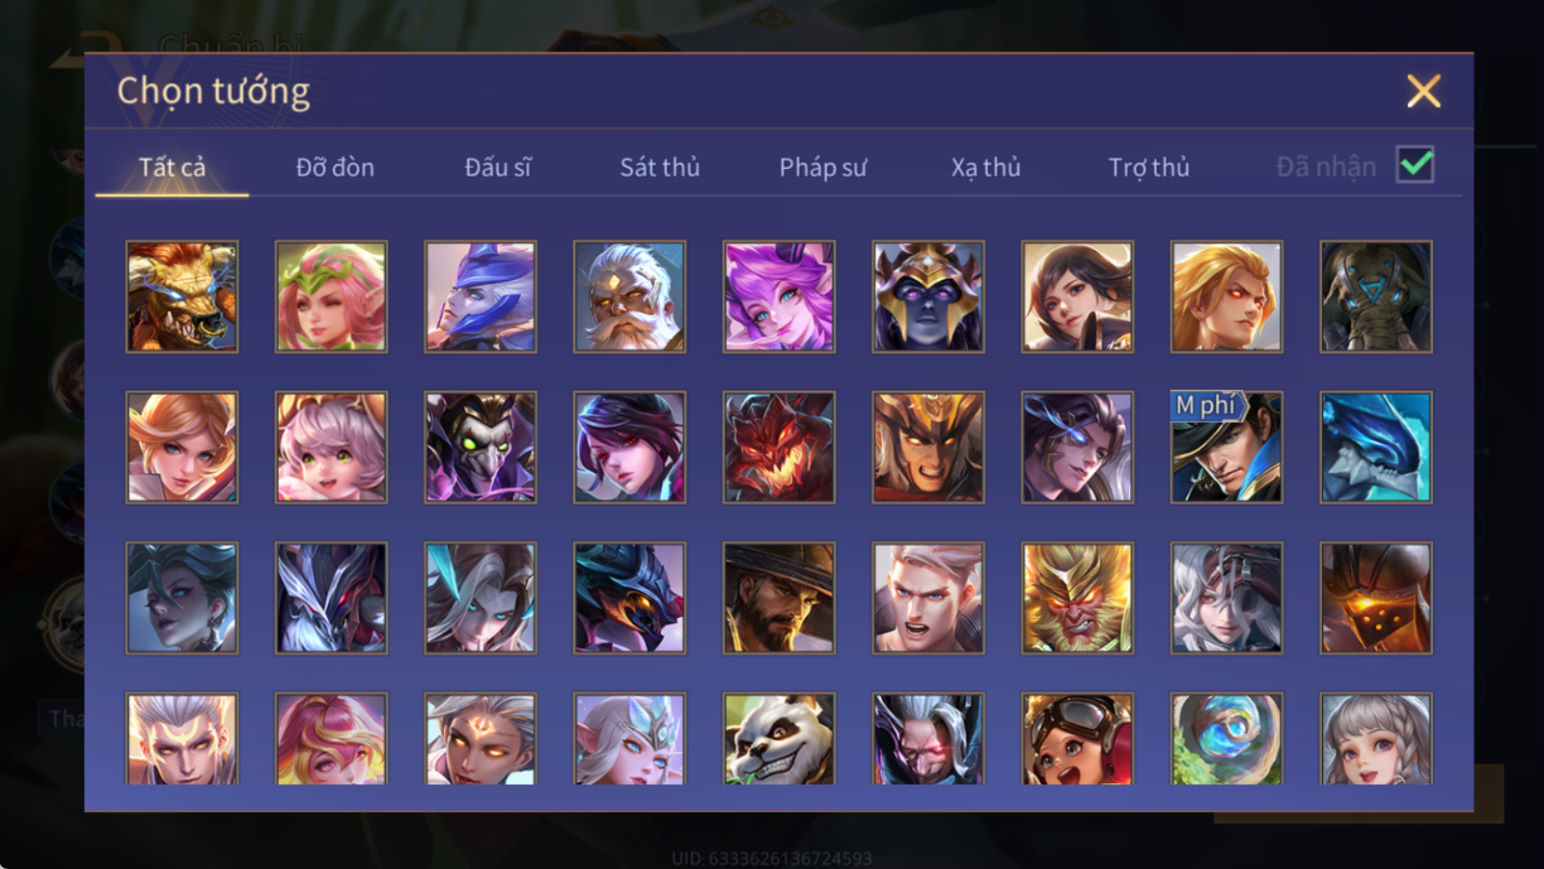The width and height of the screenshot is (1544, 869).
Task: Switch to the "Đỡ đòn" tab
Action: (335, 167)
